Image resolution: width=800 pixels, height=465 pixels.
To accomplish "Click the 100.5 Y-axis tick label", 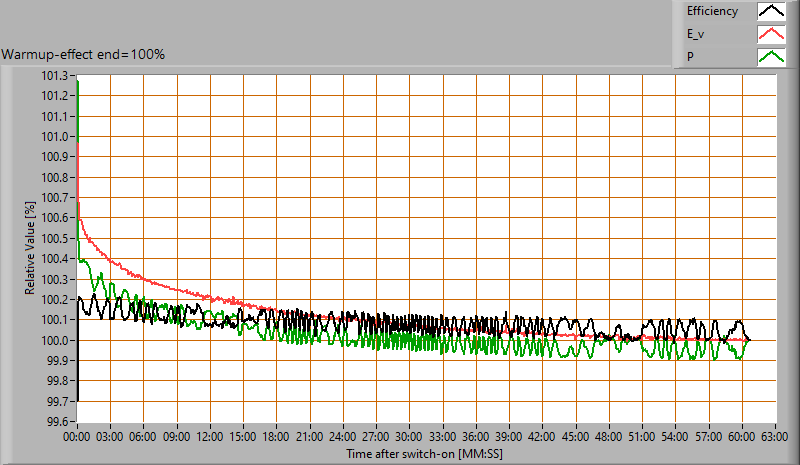I will pyautogui.click(x=54, y=238).
